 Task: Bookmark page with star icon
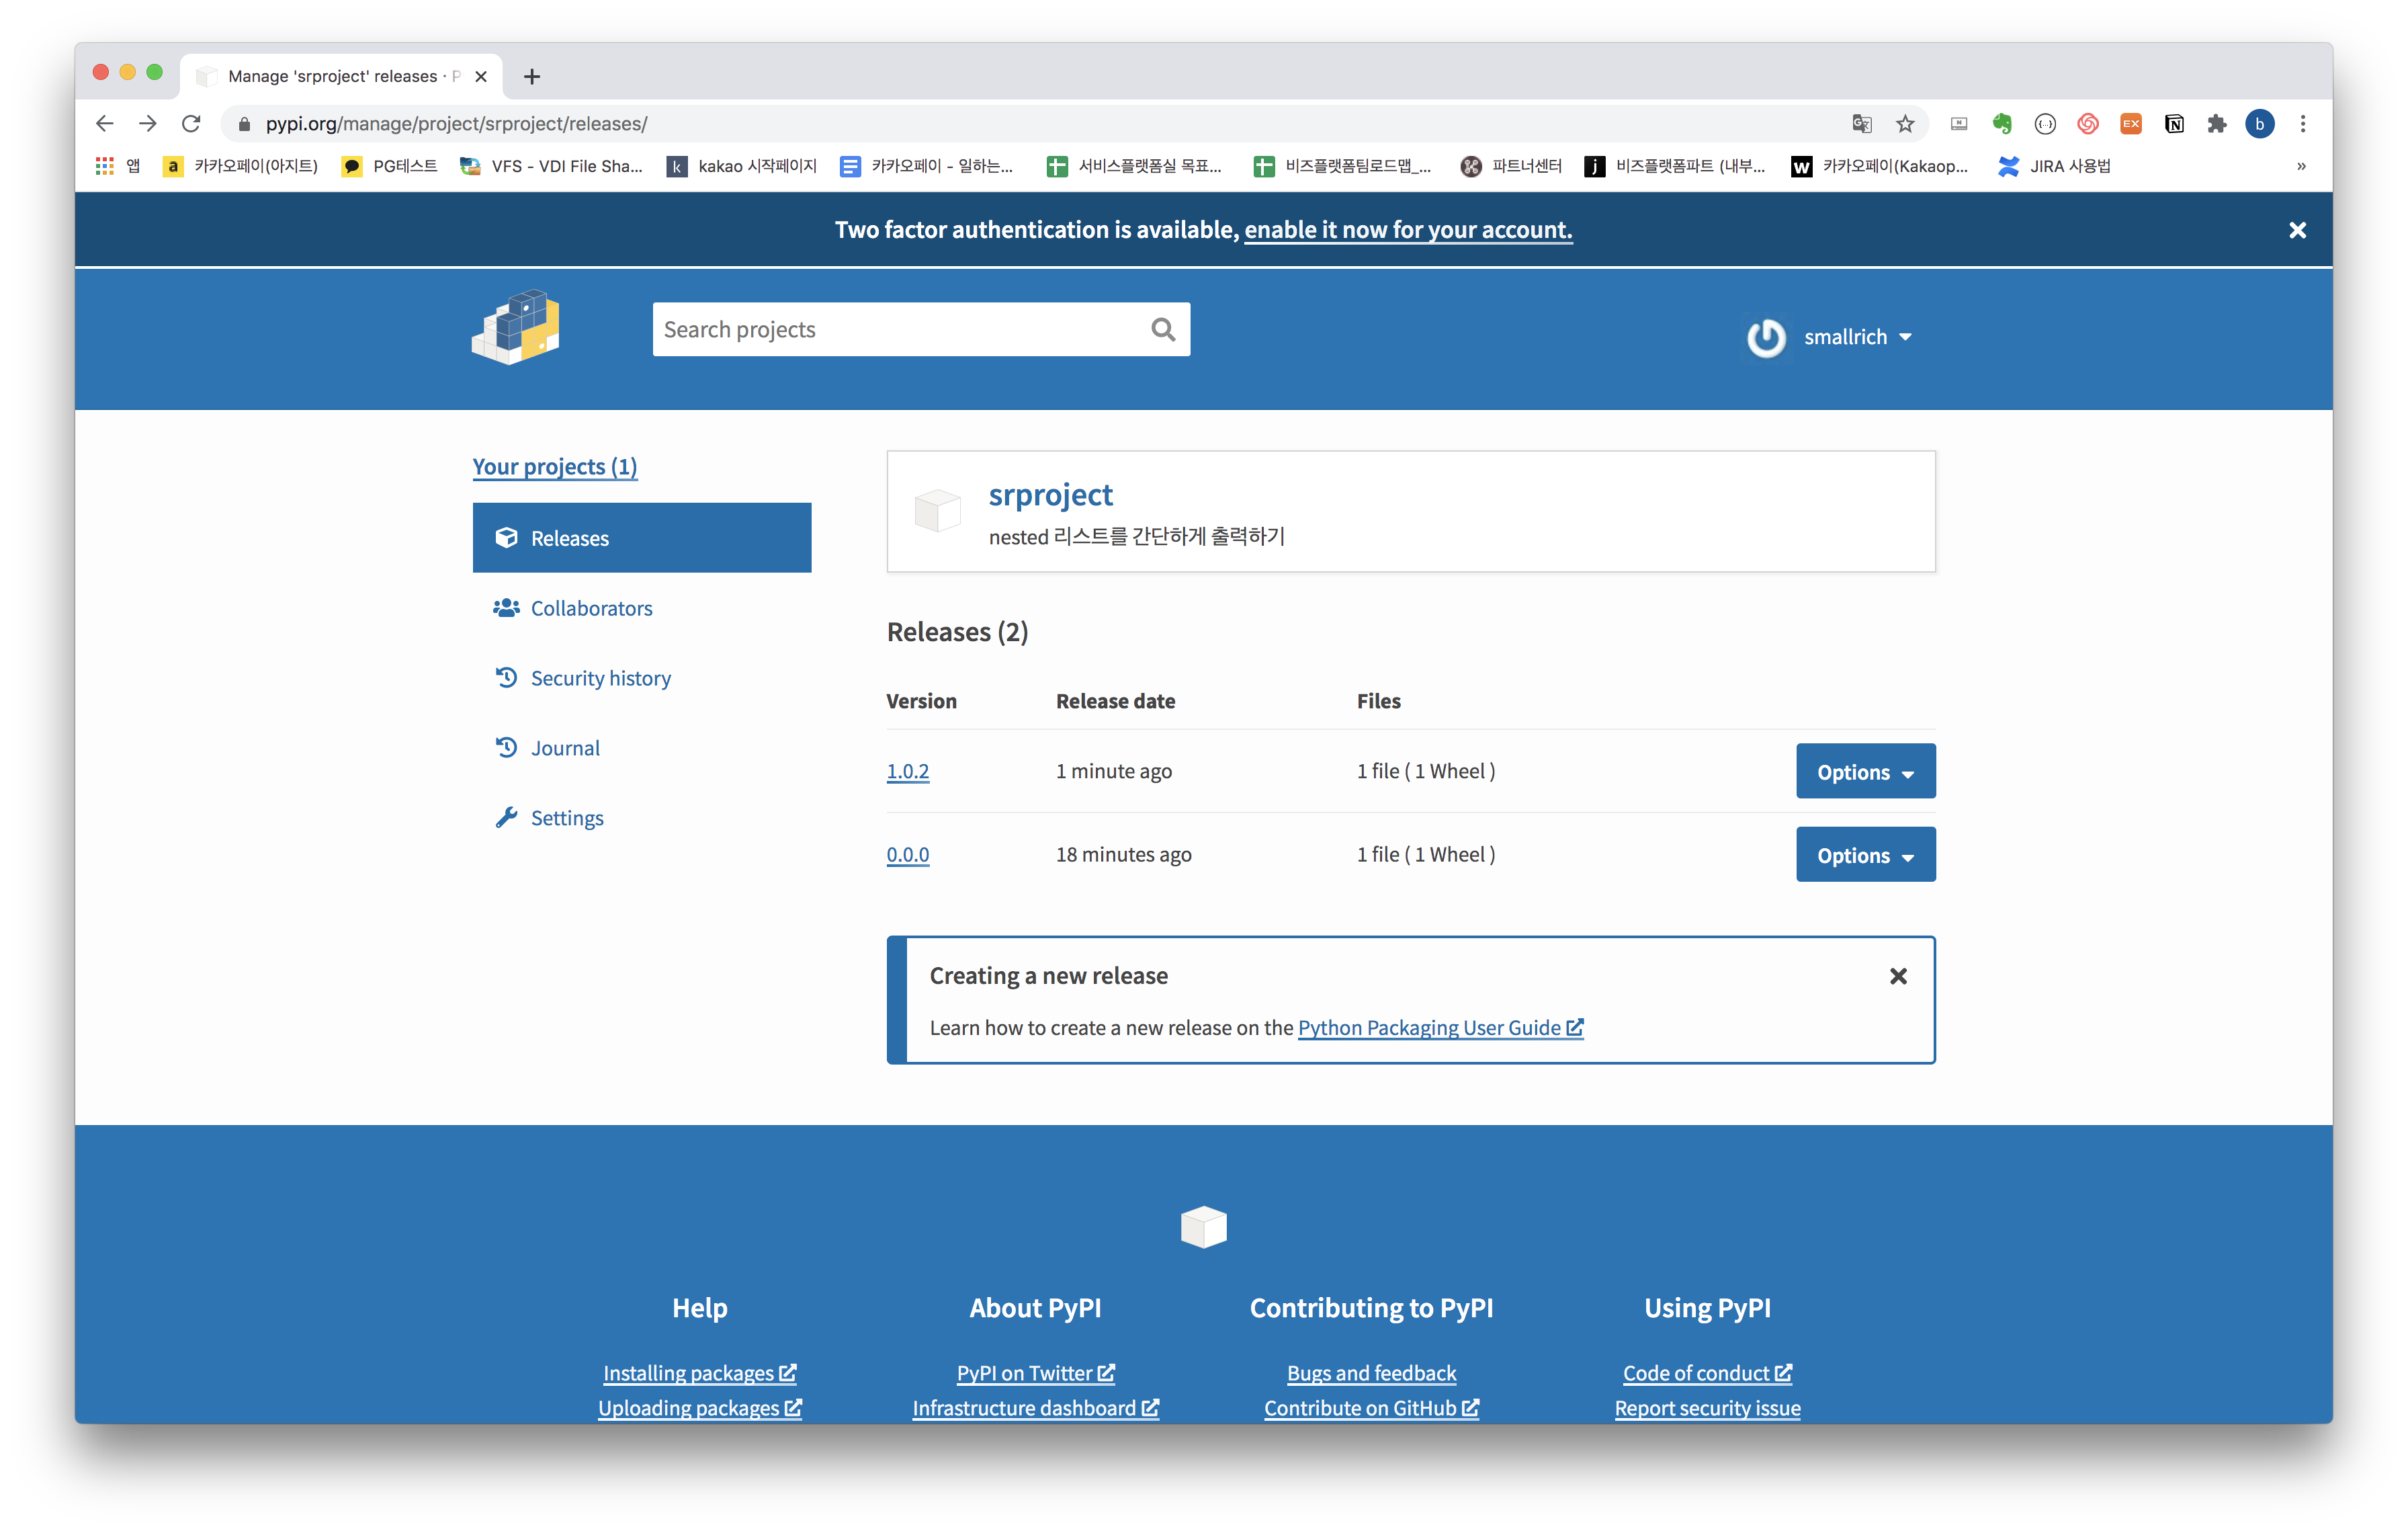(x=1905, y=124)
